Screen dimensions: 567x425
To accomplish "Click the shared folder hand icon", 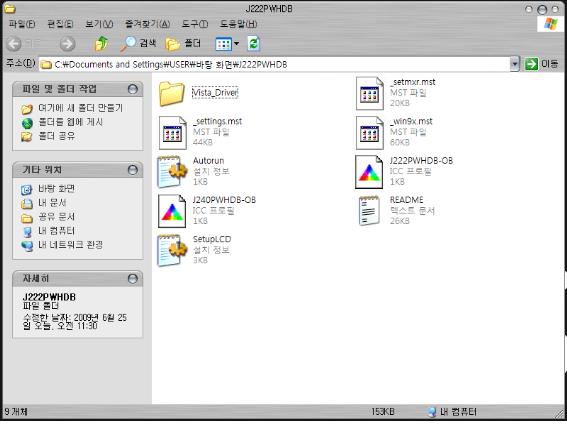I will pos(26,137).
